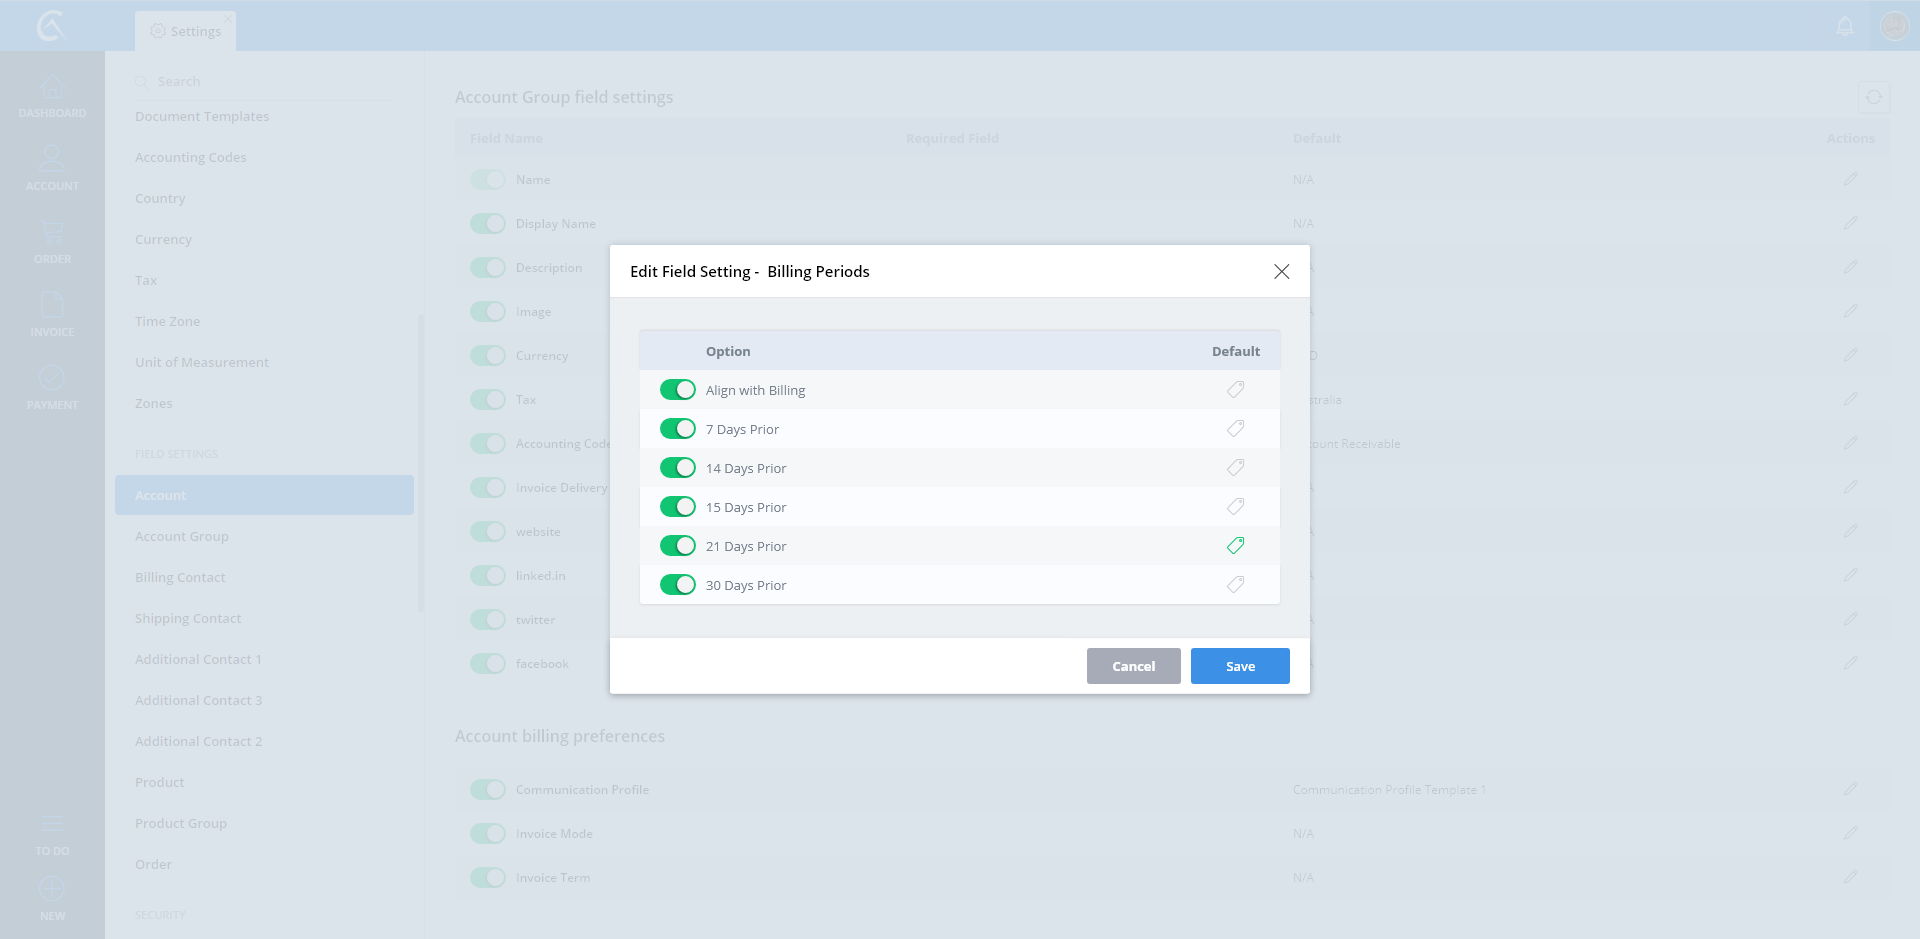Set Align with Billing as default tag

click(1235, 390)
